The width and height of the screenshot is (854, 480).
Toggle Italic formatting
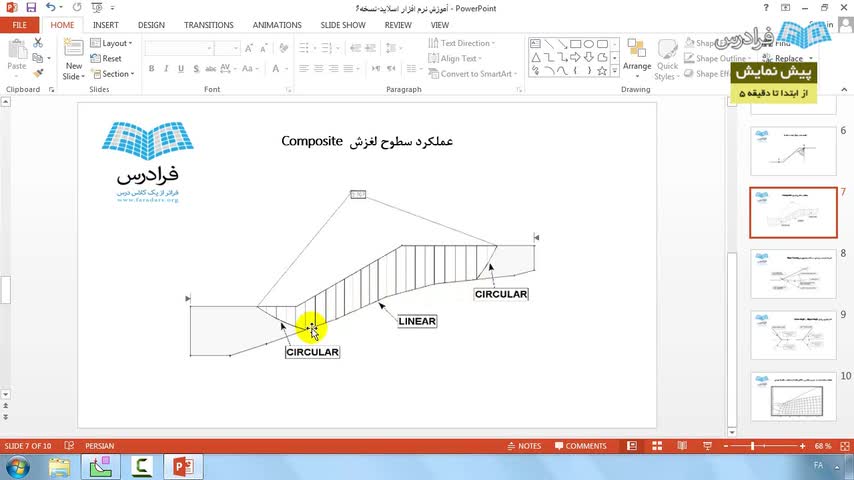[x=166, y=69]
